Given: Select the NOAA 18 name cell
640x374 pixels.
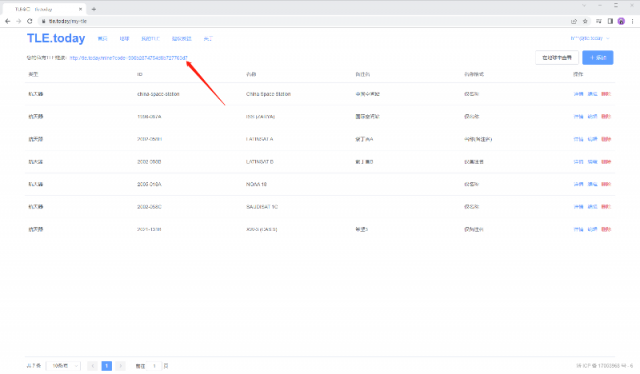Looking at the screenshot, I should tap(256, 184).
